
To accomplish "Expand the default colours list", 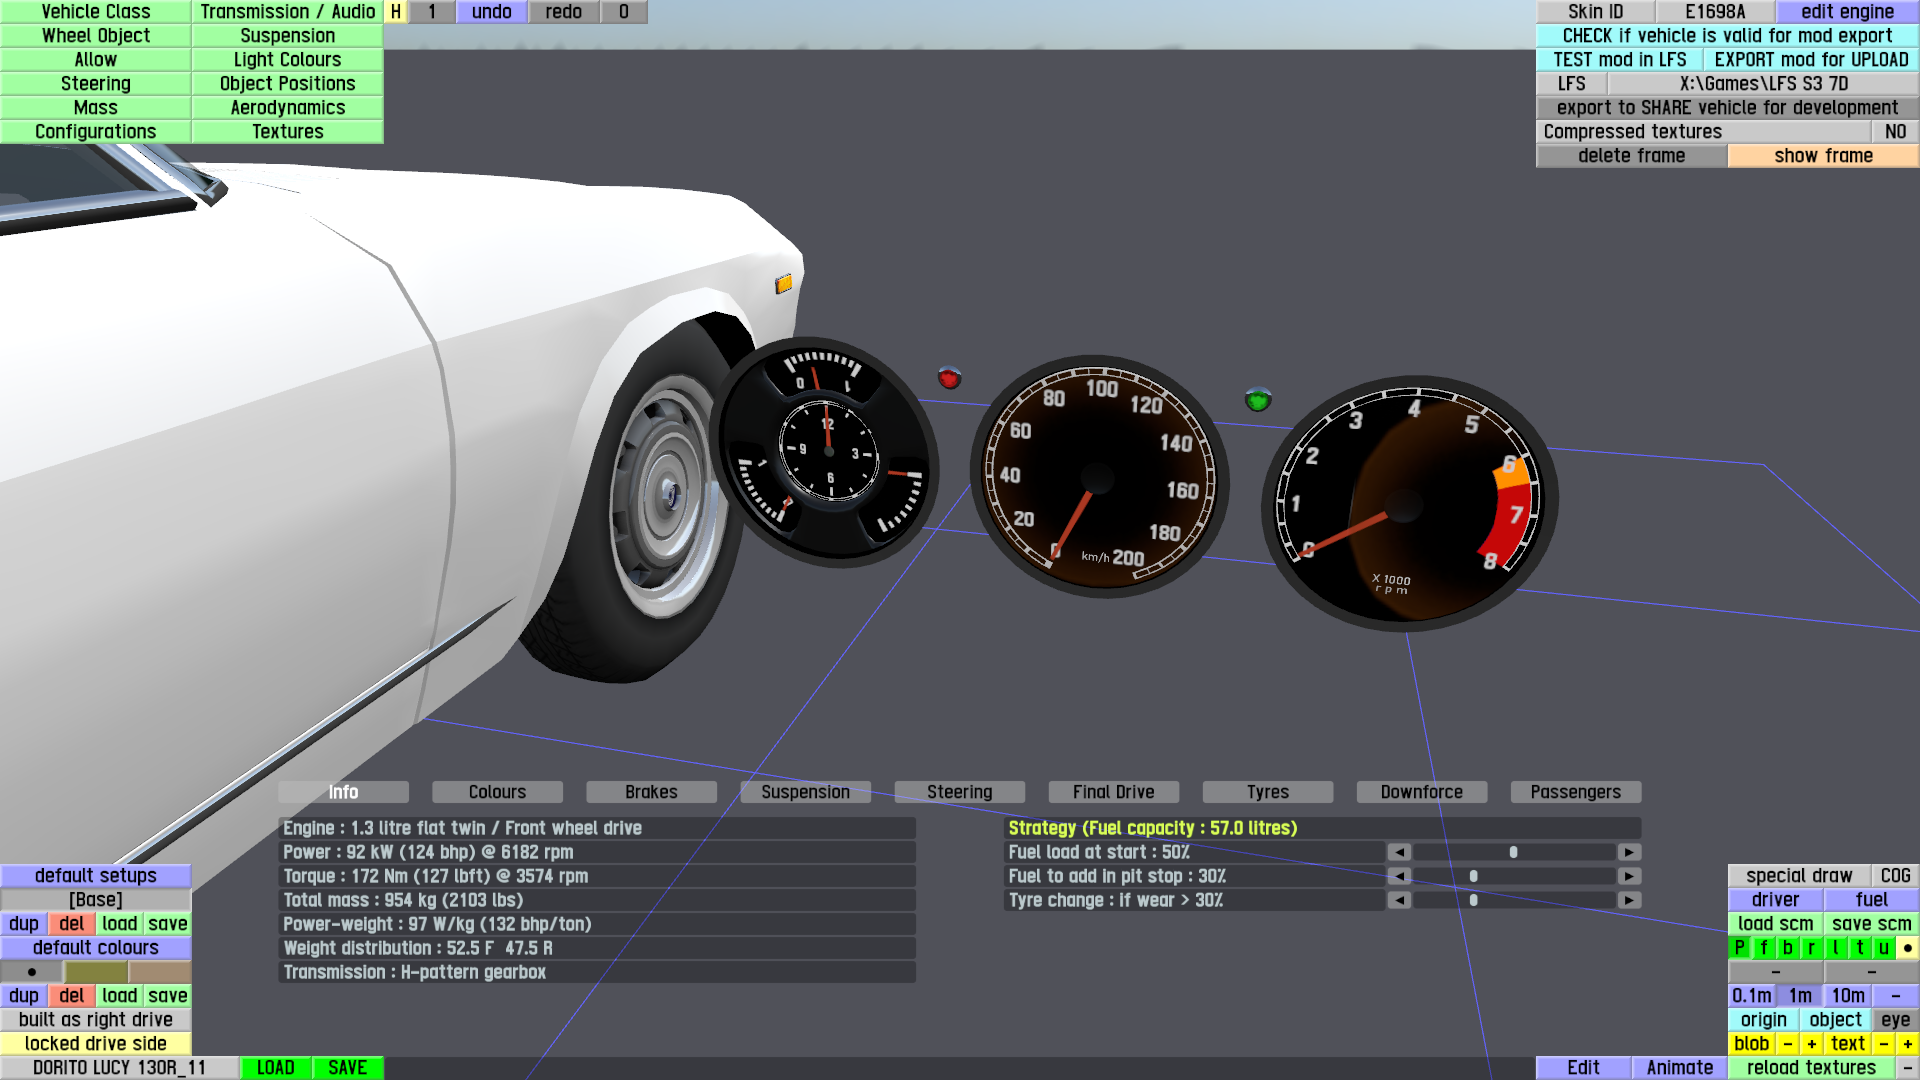I will [x=95, y=948].
